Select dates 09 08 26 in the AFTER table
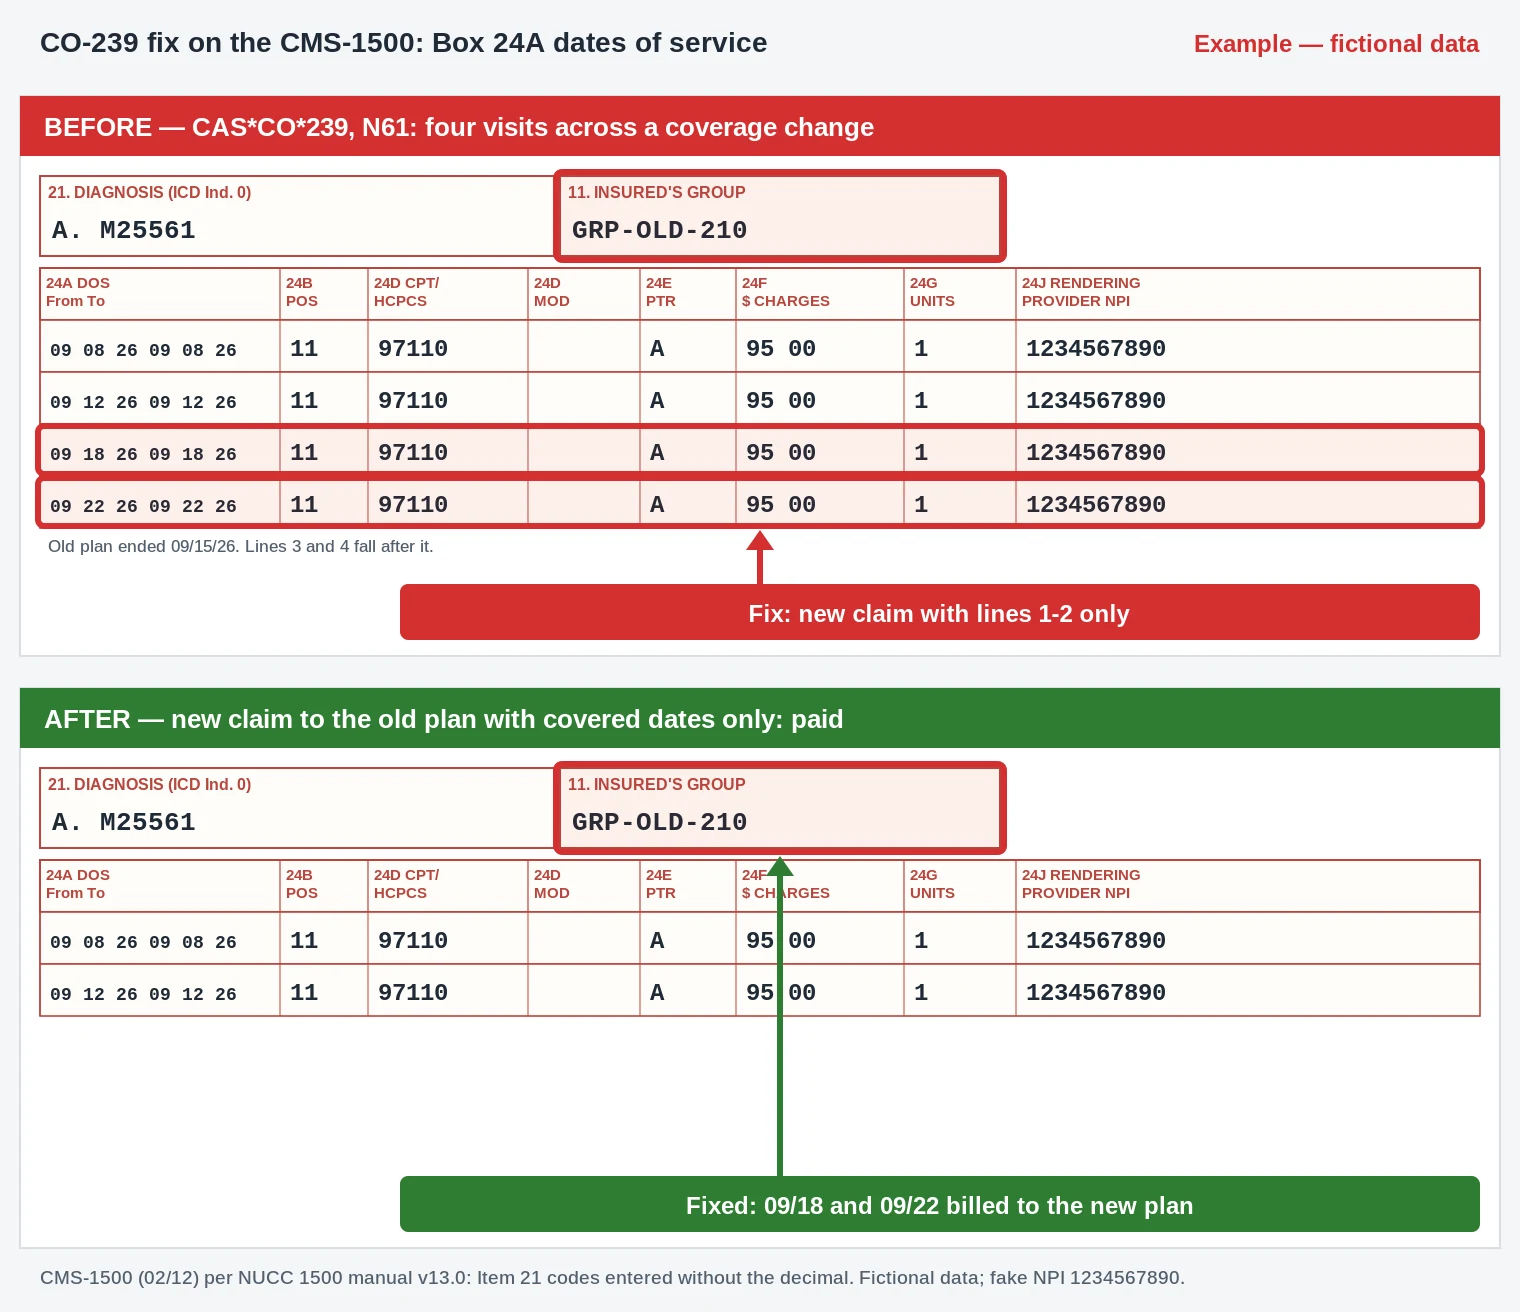 143,942
